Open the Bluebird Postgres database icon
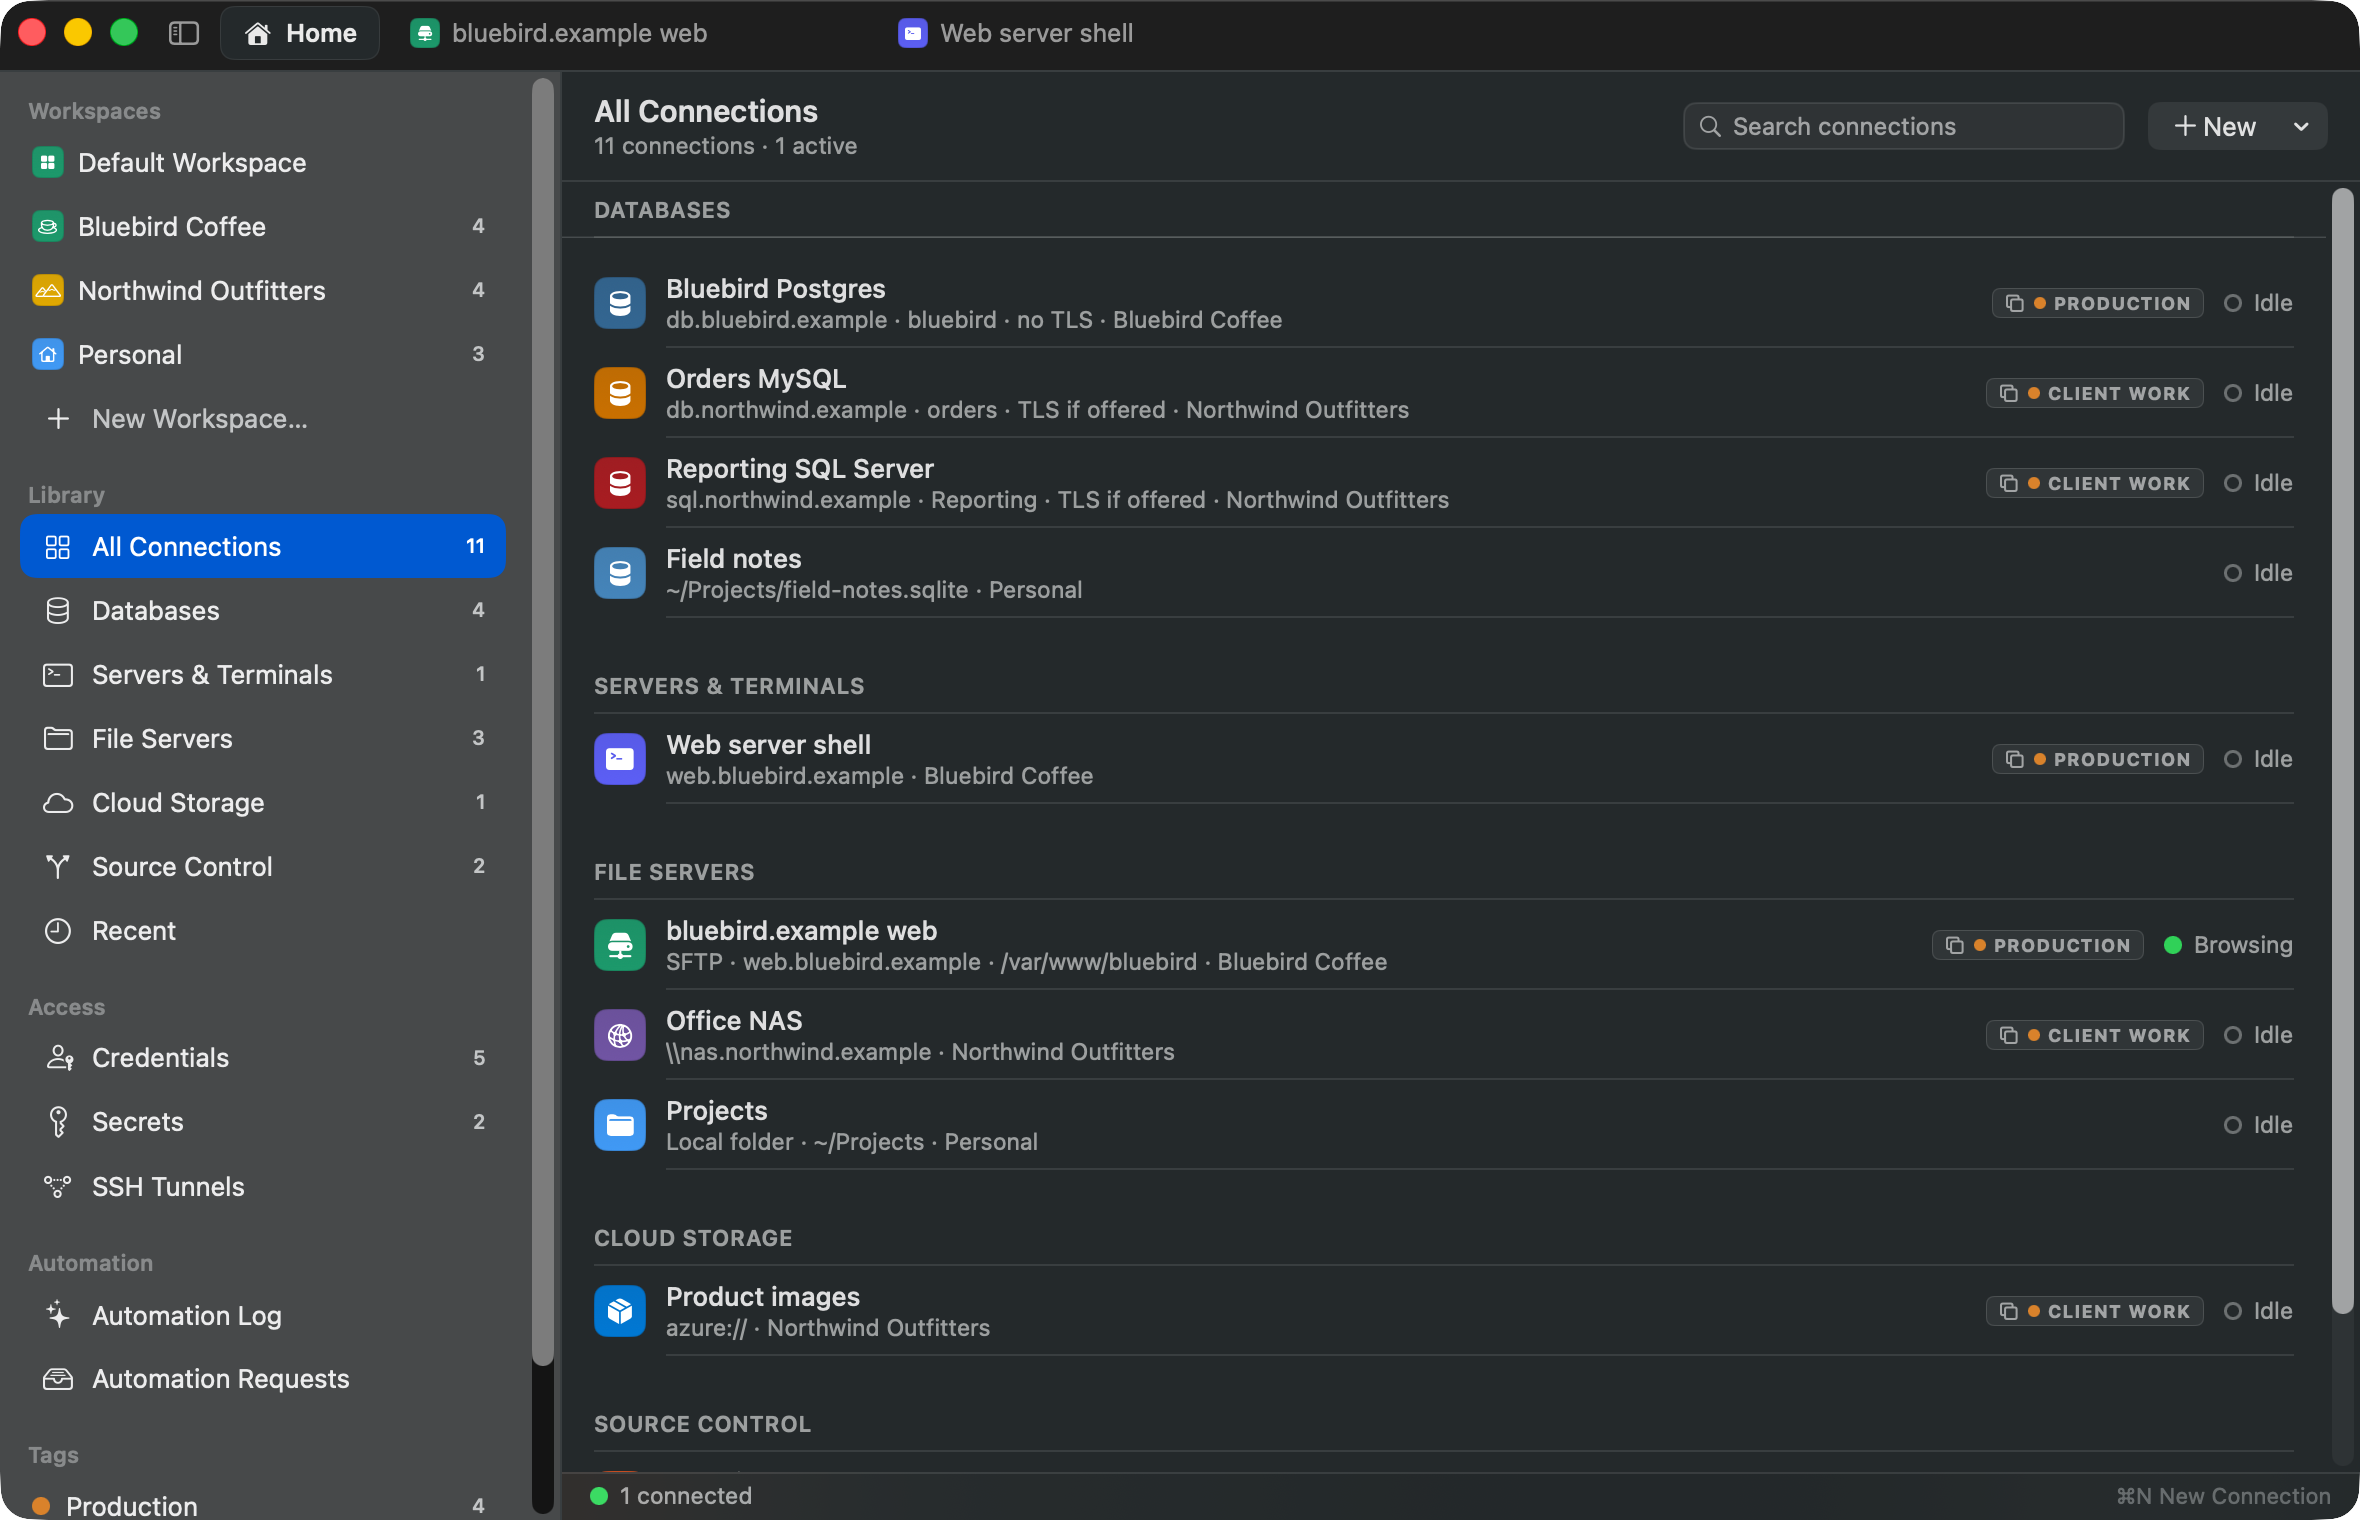 (620, 303)
